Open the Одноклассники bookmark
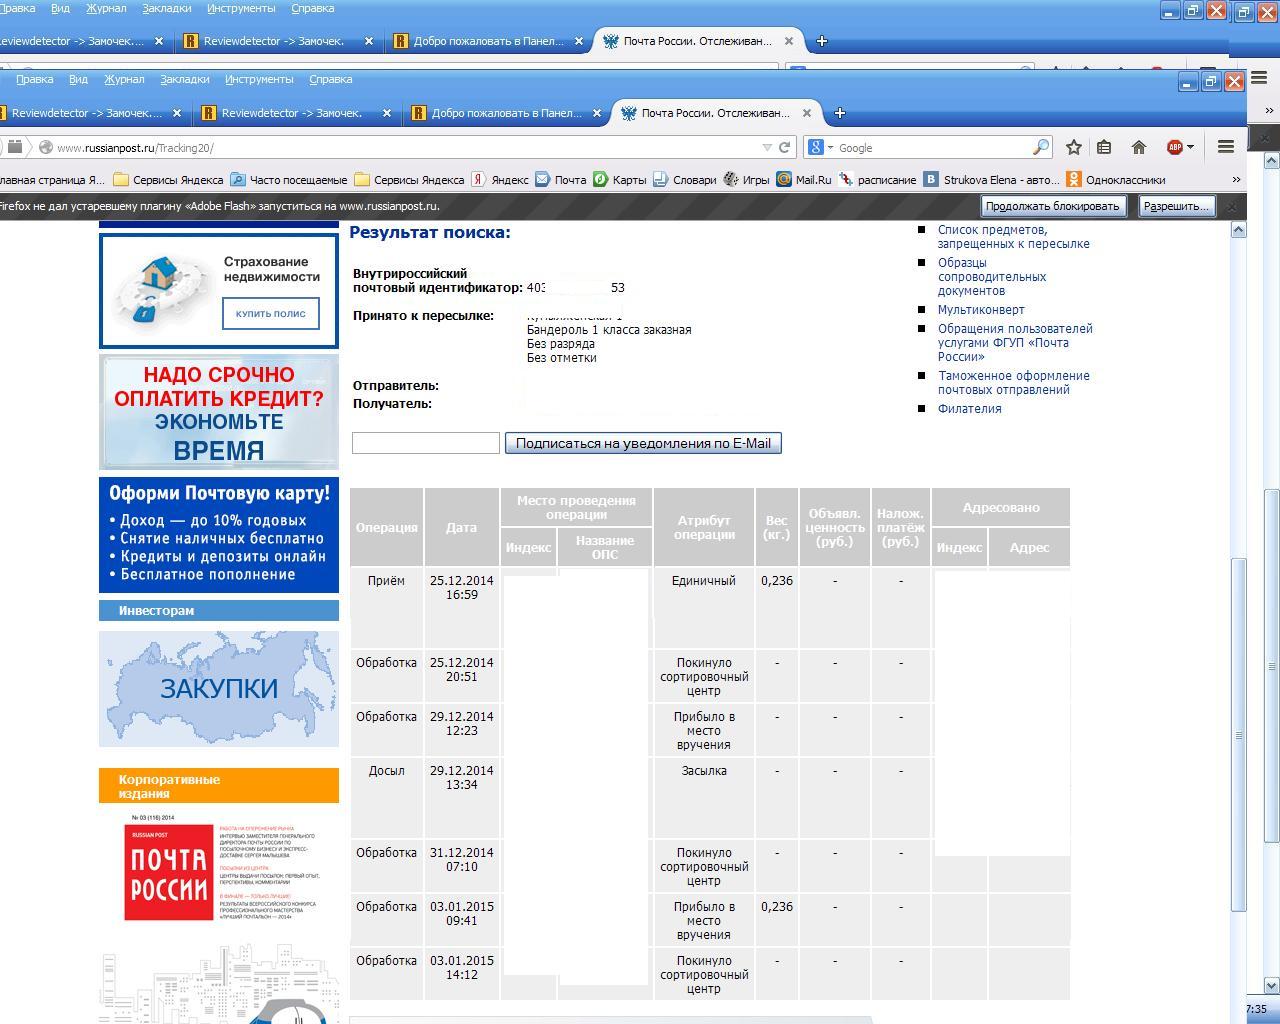 coord(1116,180)
